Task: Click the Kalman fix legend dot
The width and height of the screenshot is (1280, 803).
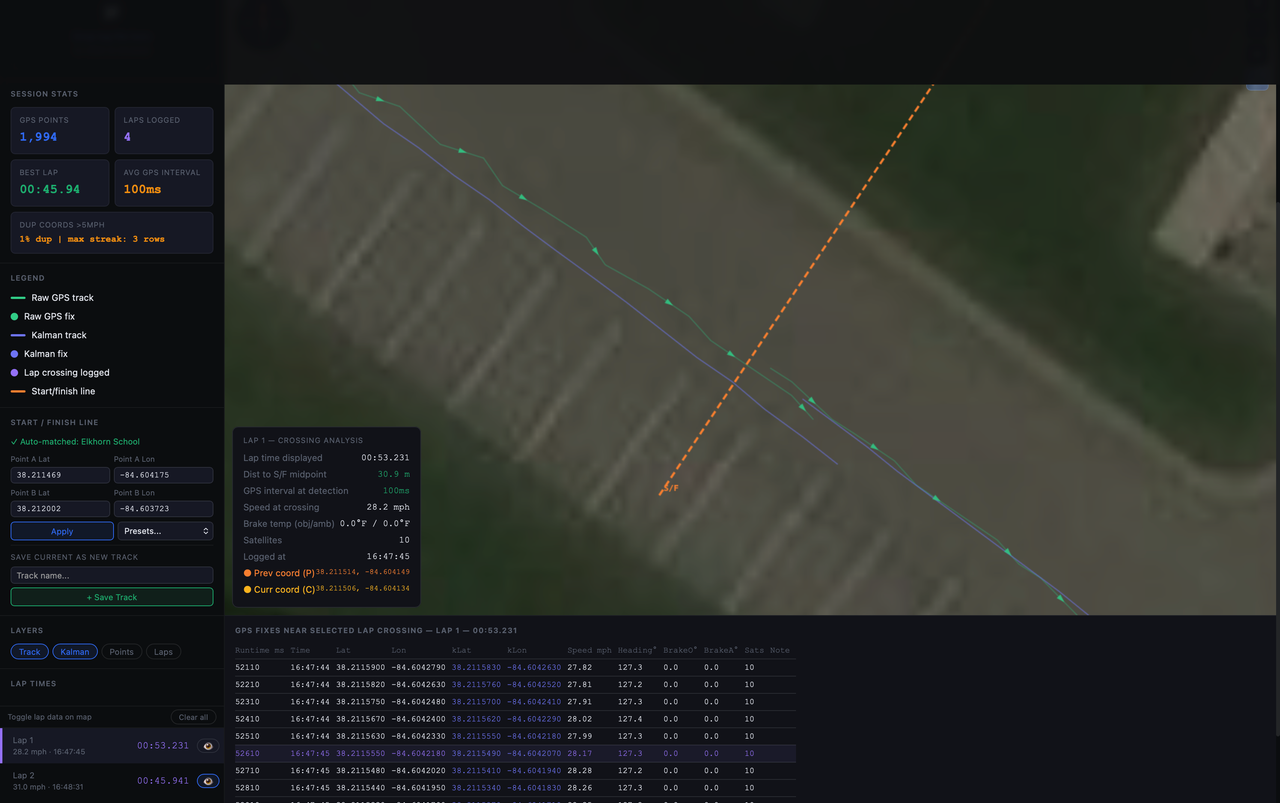Action: (14, 354)
